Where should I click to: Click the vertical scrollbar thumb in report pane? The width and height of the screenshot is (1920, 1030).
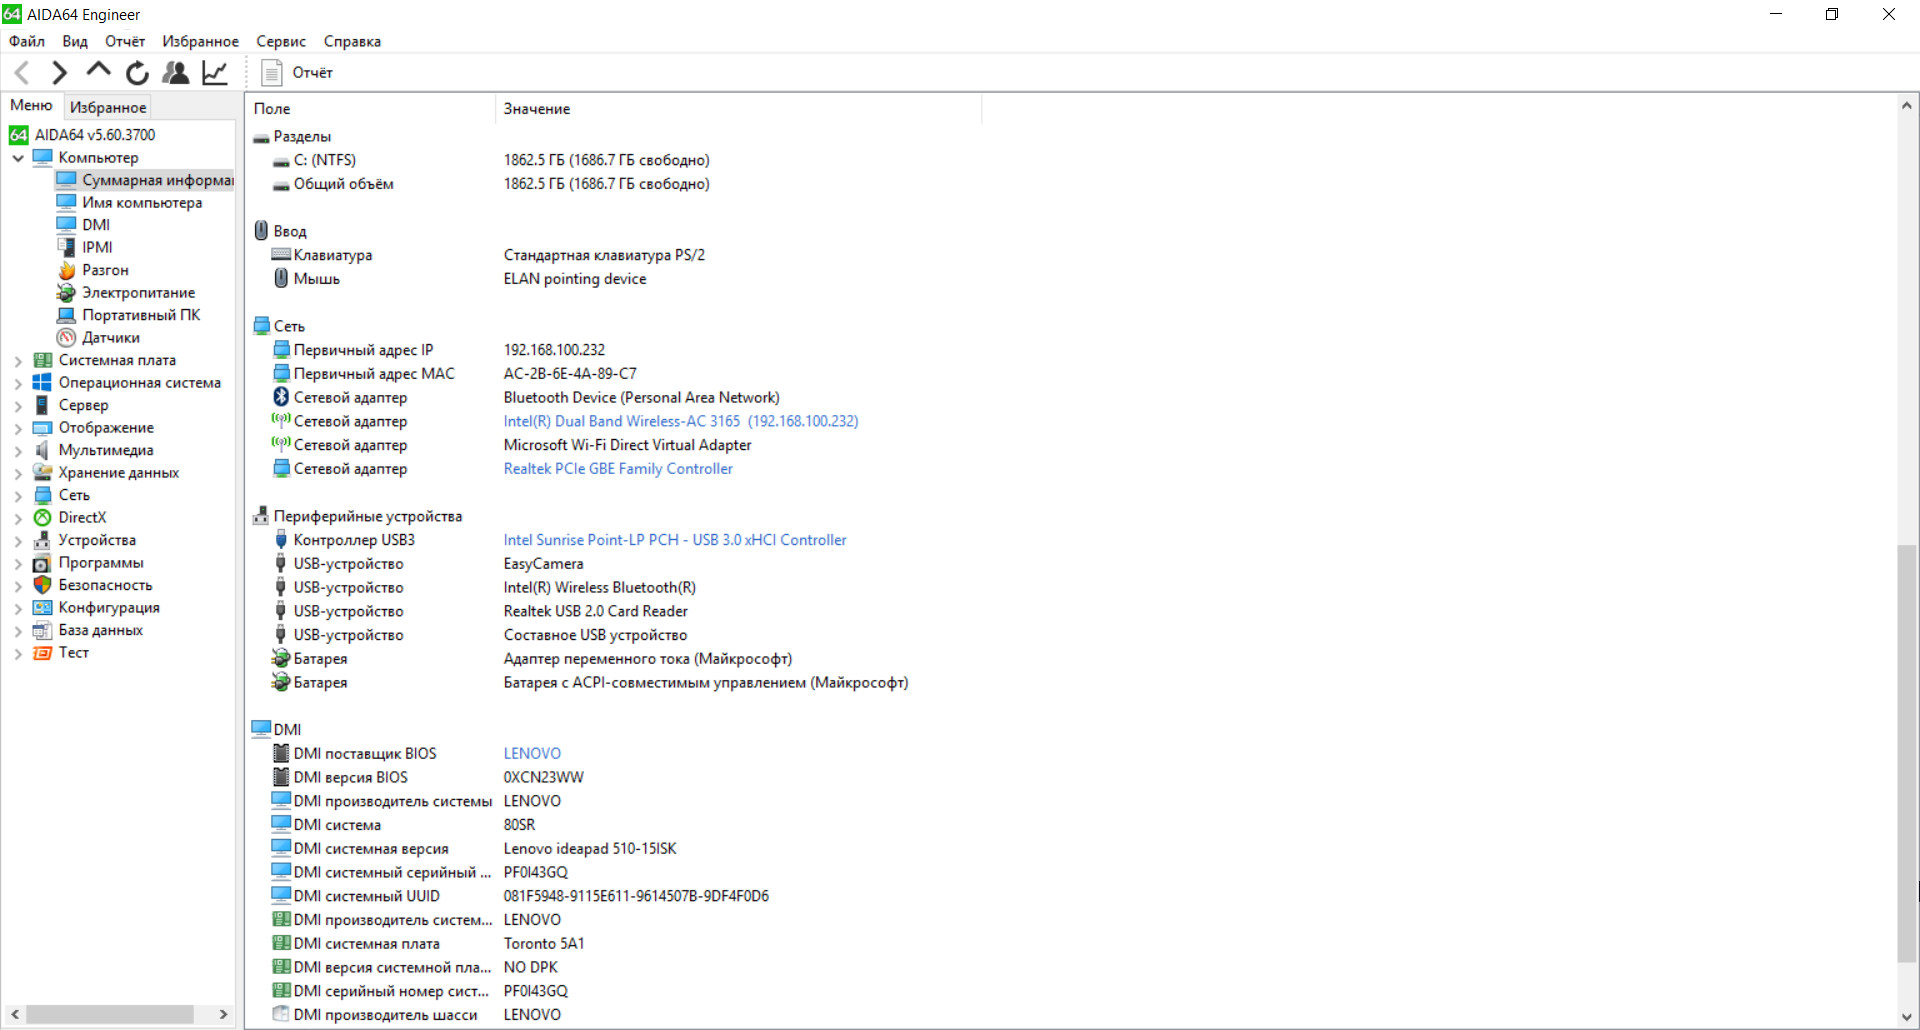pyautogui.click(x=1907, y=754)
